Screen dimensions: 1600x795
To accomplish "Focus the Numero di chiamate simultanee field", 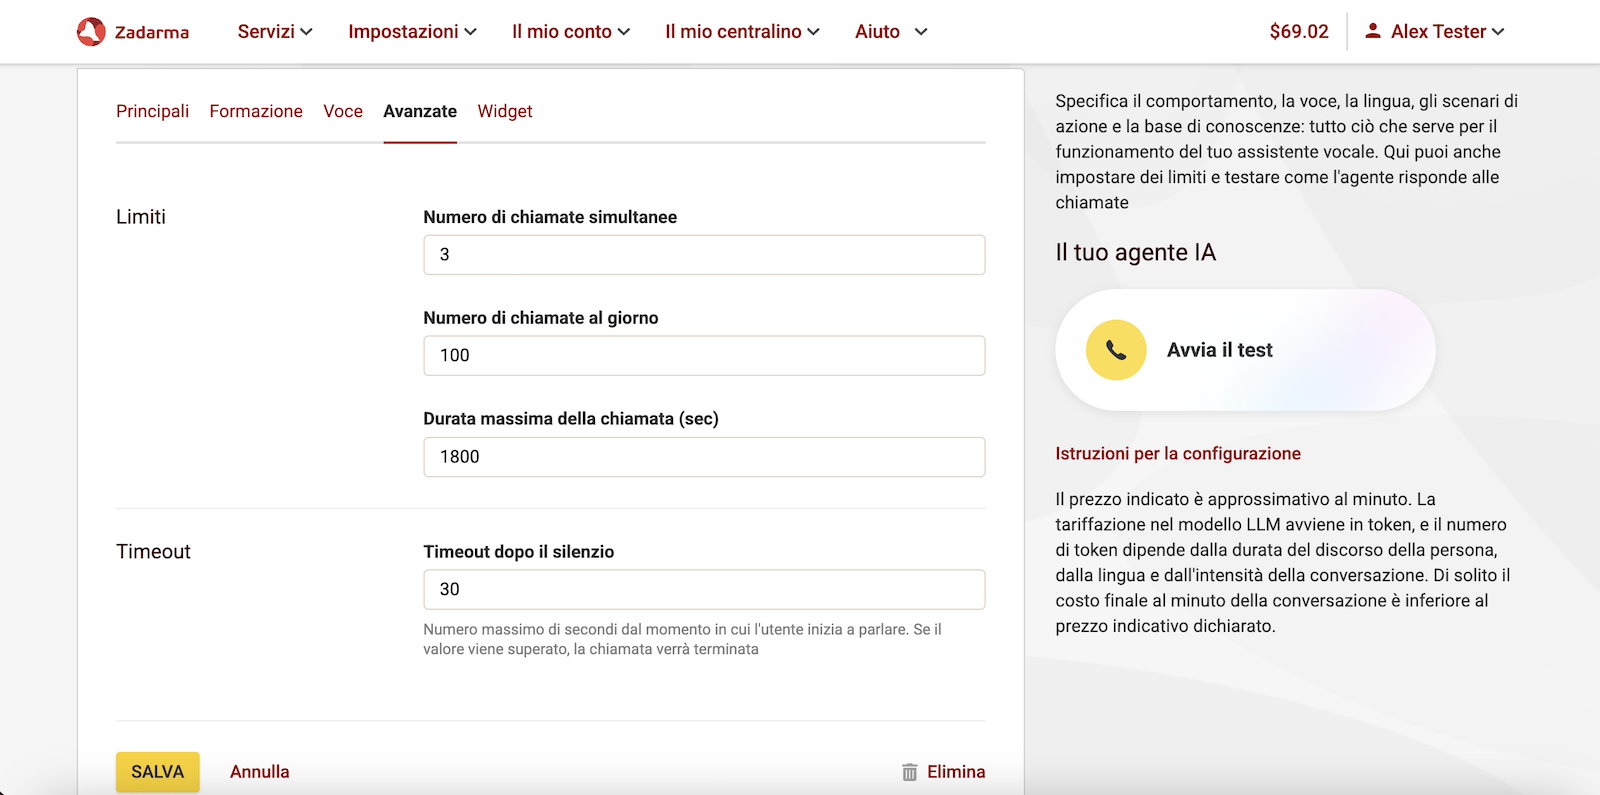I will point(704,255).
